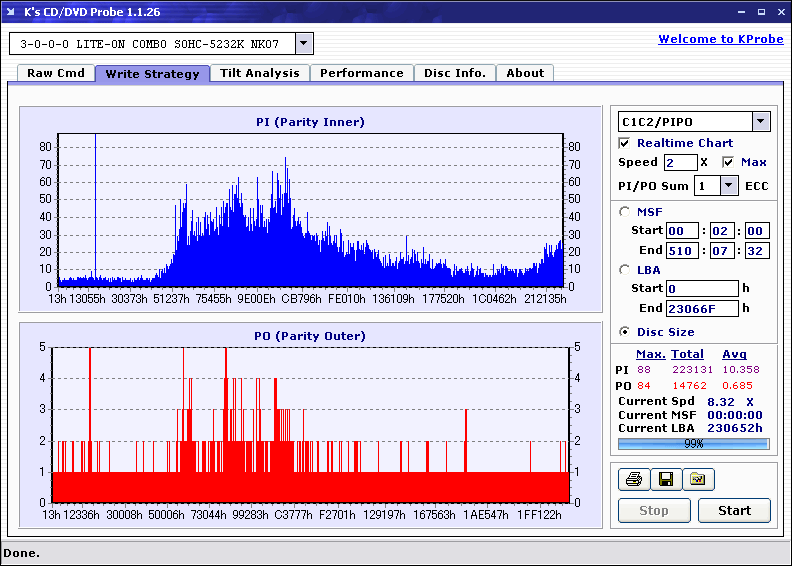Uncheck the Max speed checkbox
792x566 pixels.
coord(728,162)
